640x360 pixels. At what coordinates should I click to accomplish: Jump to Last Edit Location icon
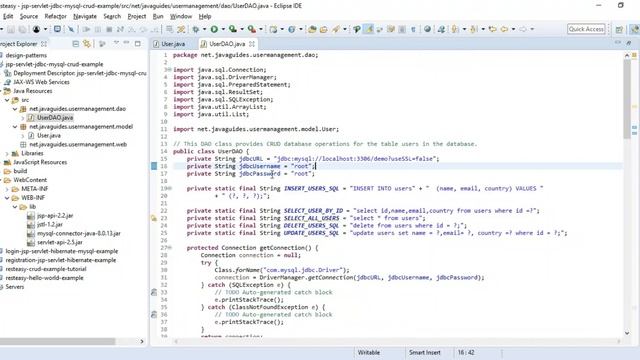[493, 29]
